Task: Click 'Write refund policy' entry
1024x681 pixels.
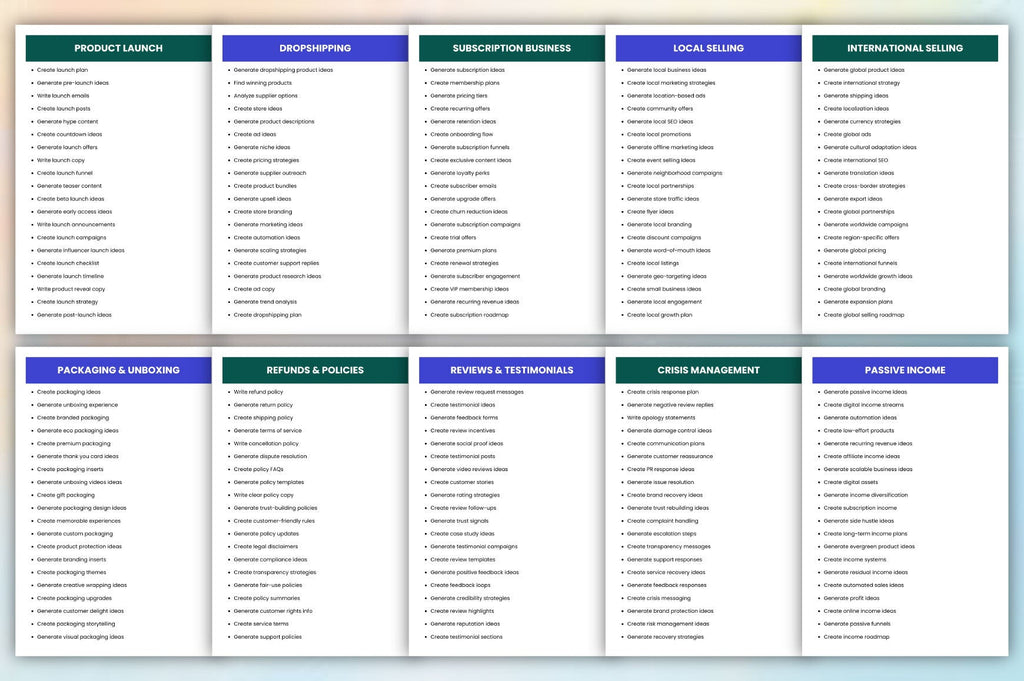Action: click(x=258, y=392)
